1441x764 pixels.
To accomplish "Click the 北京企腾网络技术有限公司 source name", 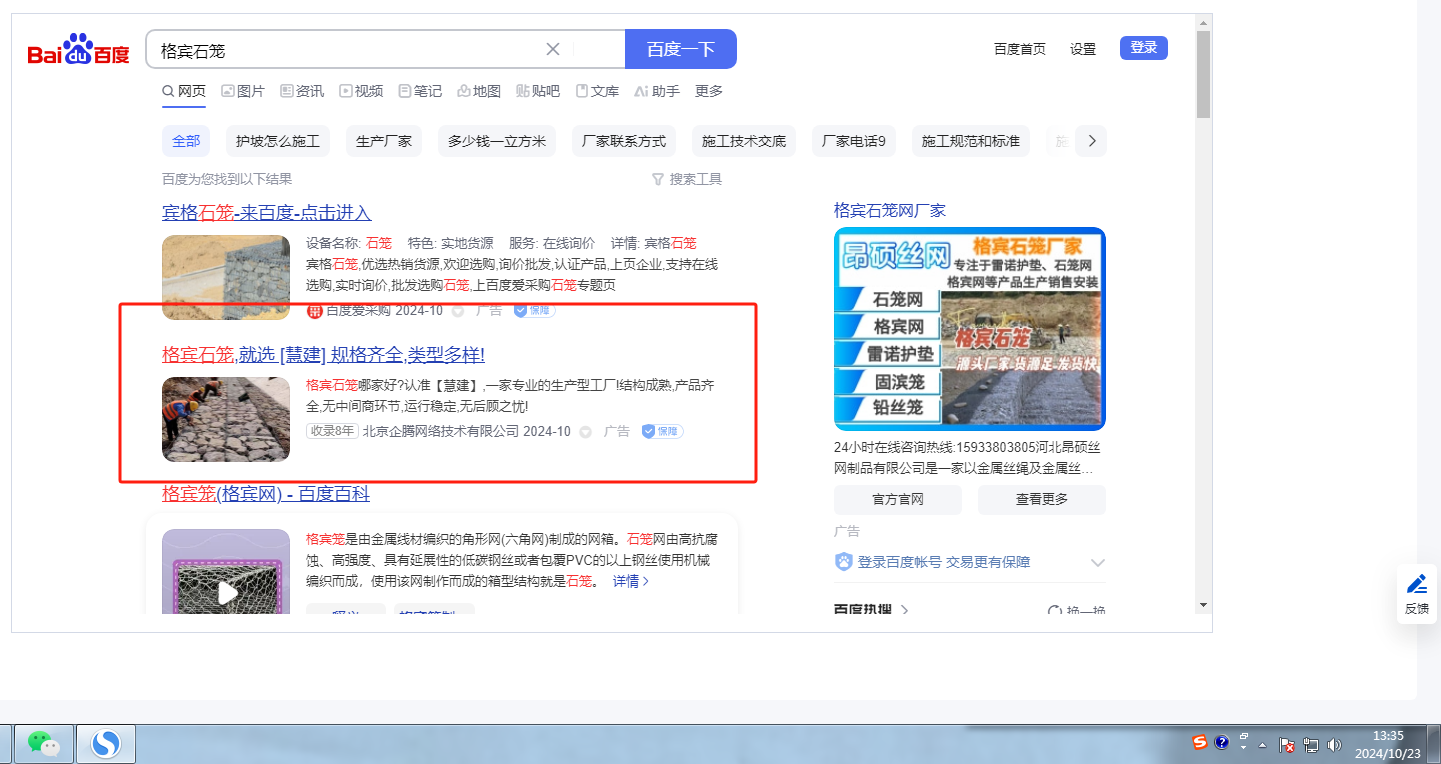I will (x=441, y=432).
